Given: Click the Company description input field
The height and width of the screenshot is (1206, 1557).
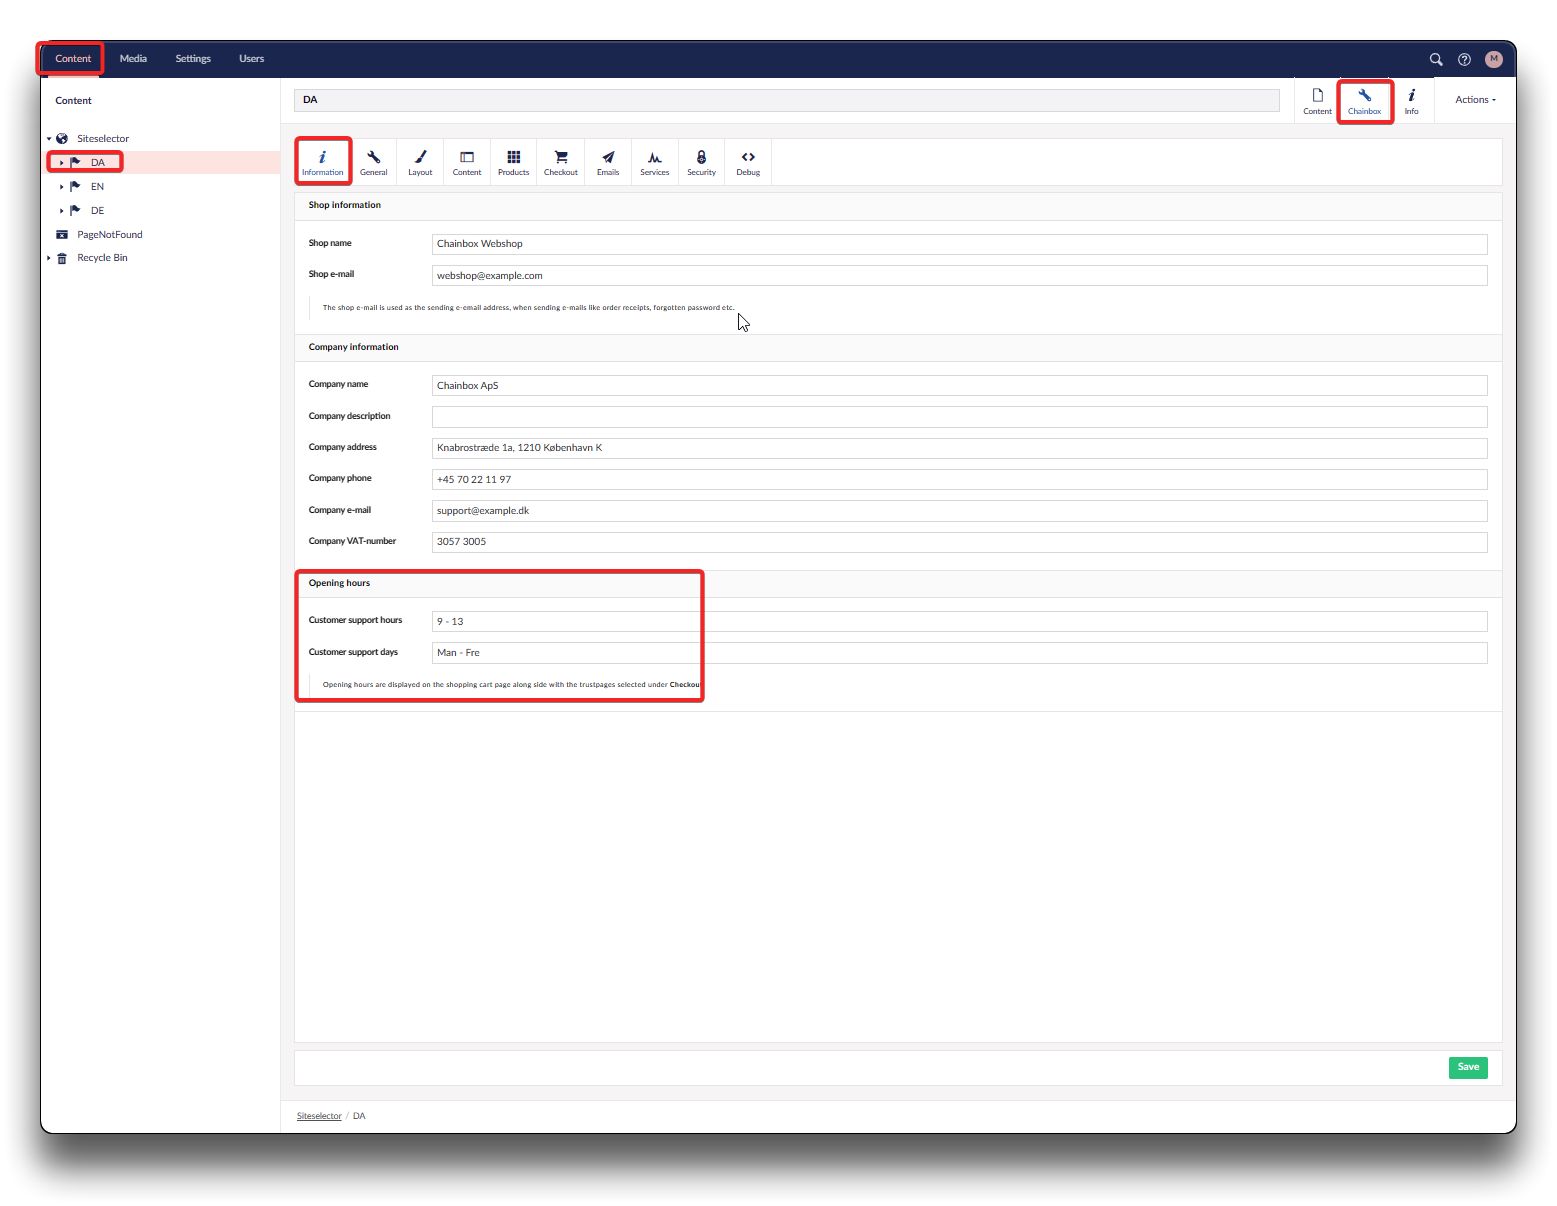Looking at the screenshot, I should (959, 417).
